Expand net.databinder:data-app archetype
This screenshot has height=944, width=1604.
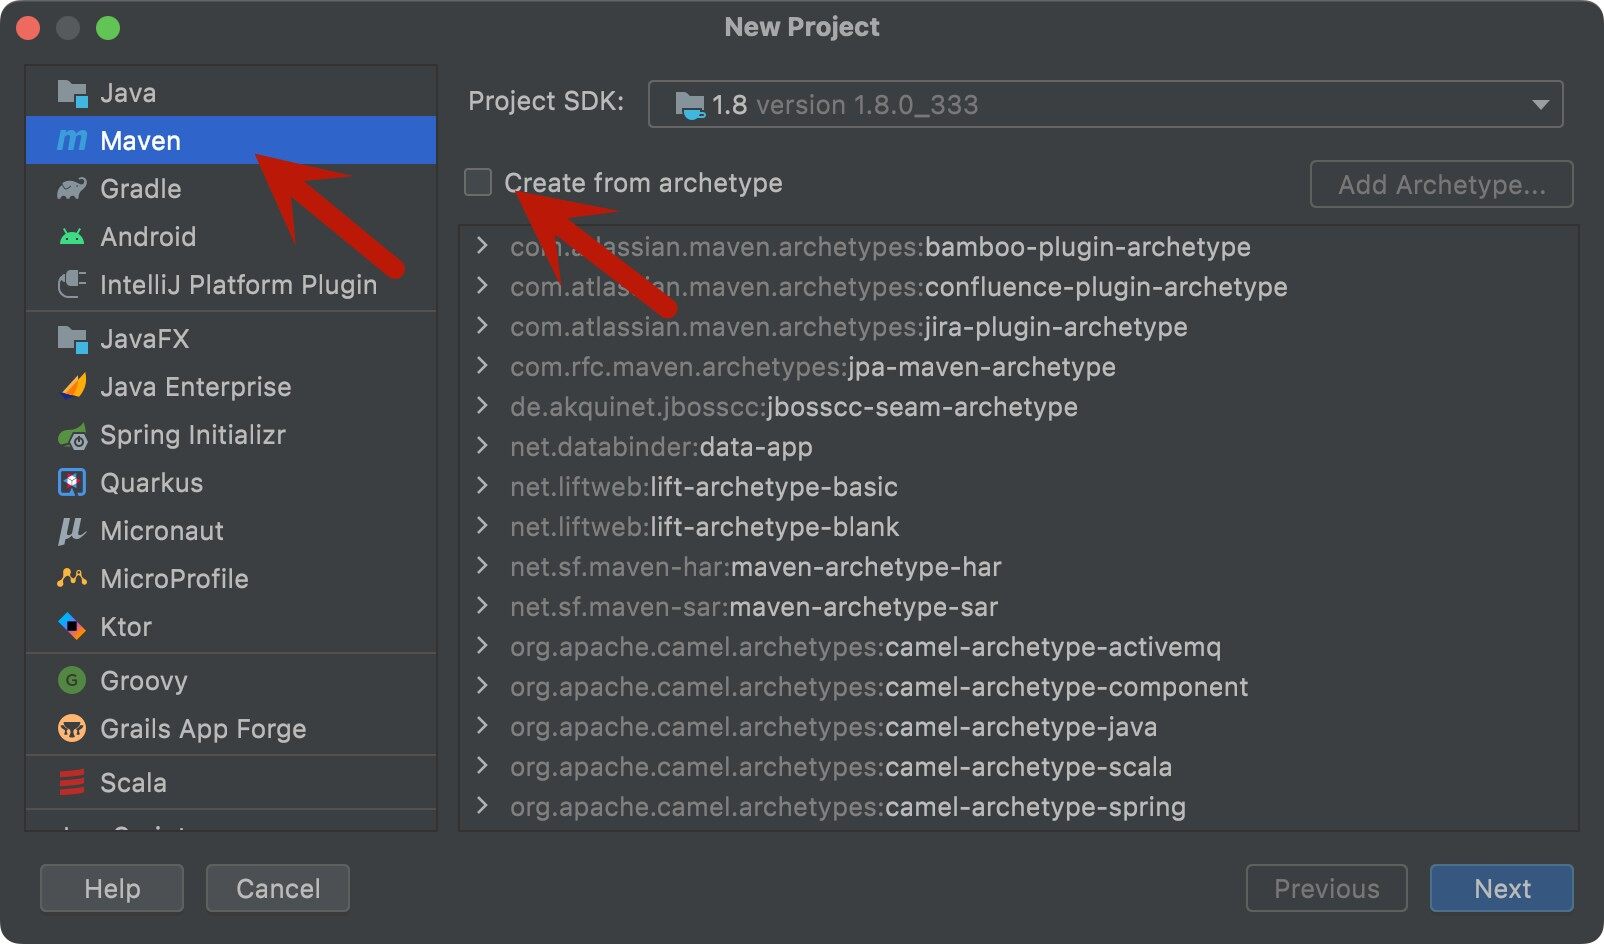click(483, 446)
